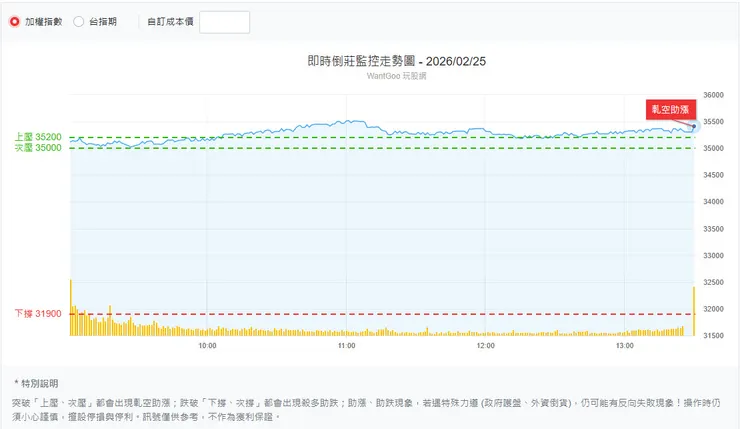Click the 31500 price axis label
Image resolution: width=740 pixels, height=429 pixels.
pos(714,336)
